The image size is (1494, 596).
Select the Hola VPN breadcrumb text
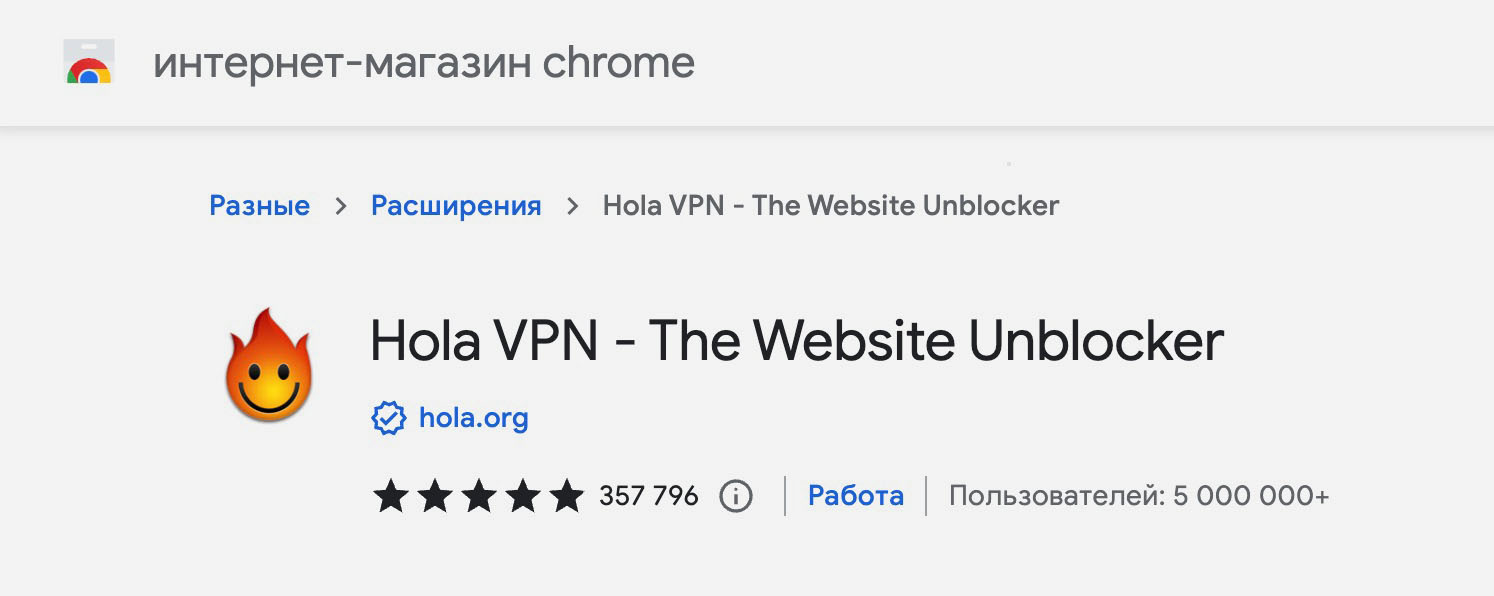830,206
